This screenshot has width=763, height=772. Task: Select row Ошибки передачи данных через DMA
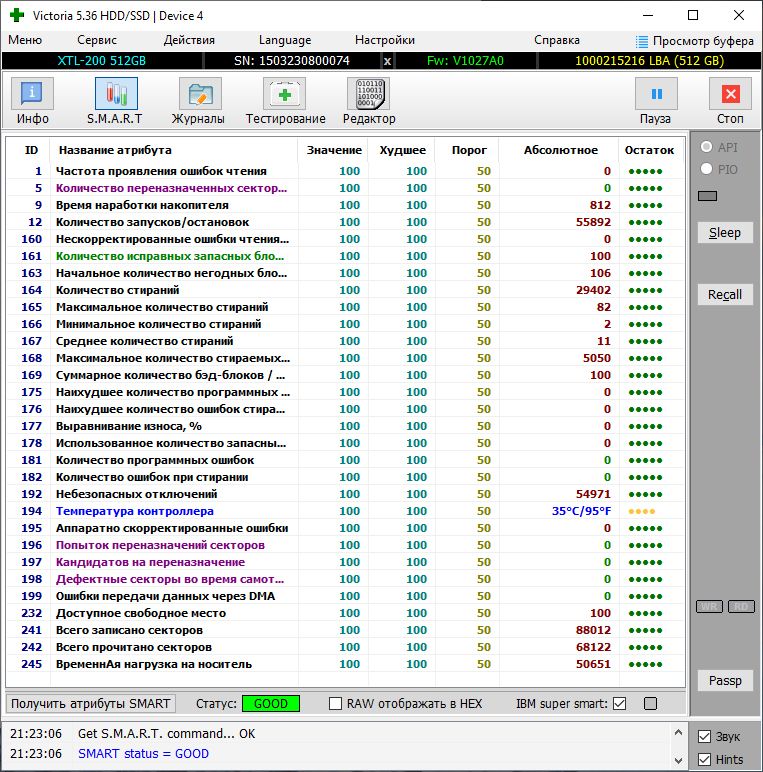345,596
